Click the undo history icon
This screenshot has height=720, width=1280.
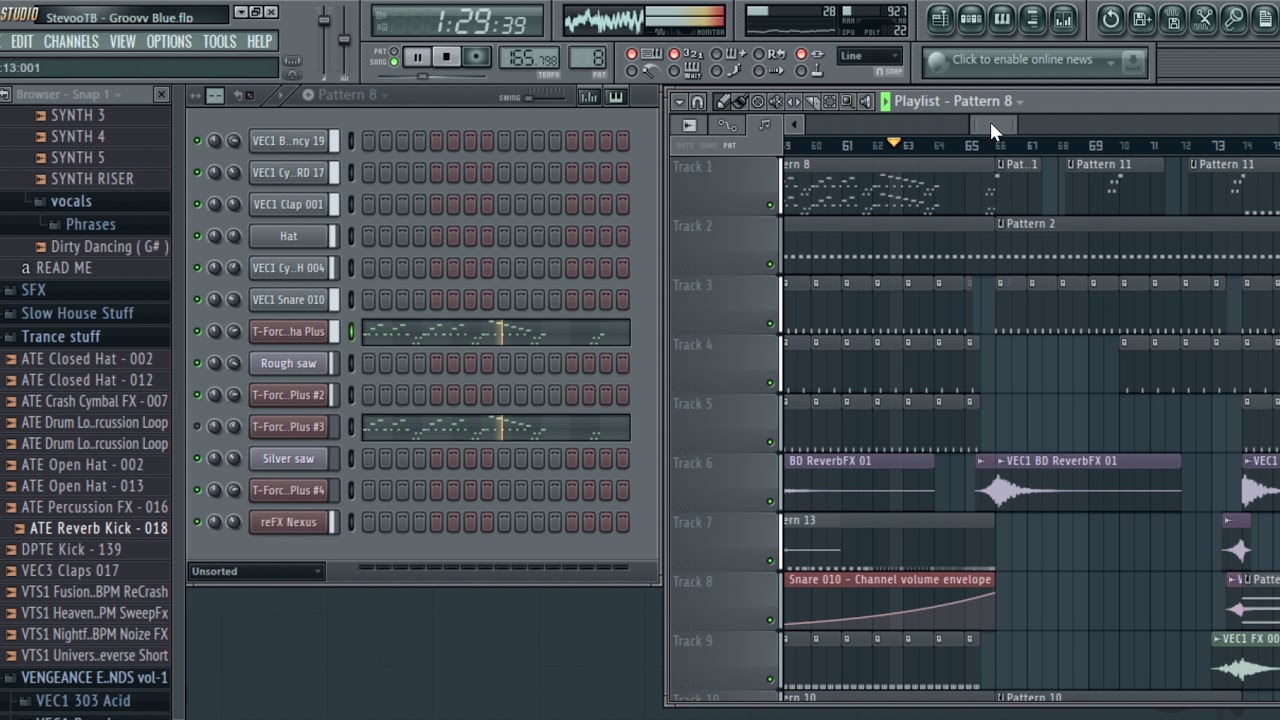1111,18
